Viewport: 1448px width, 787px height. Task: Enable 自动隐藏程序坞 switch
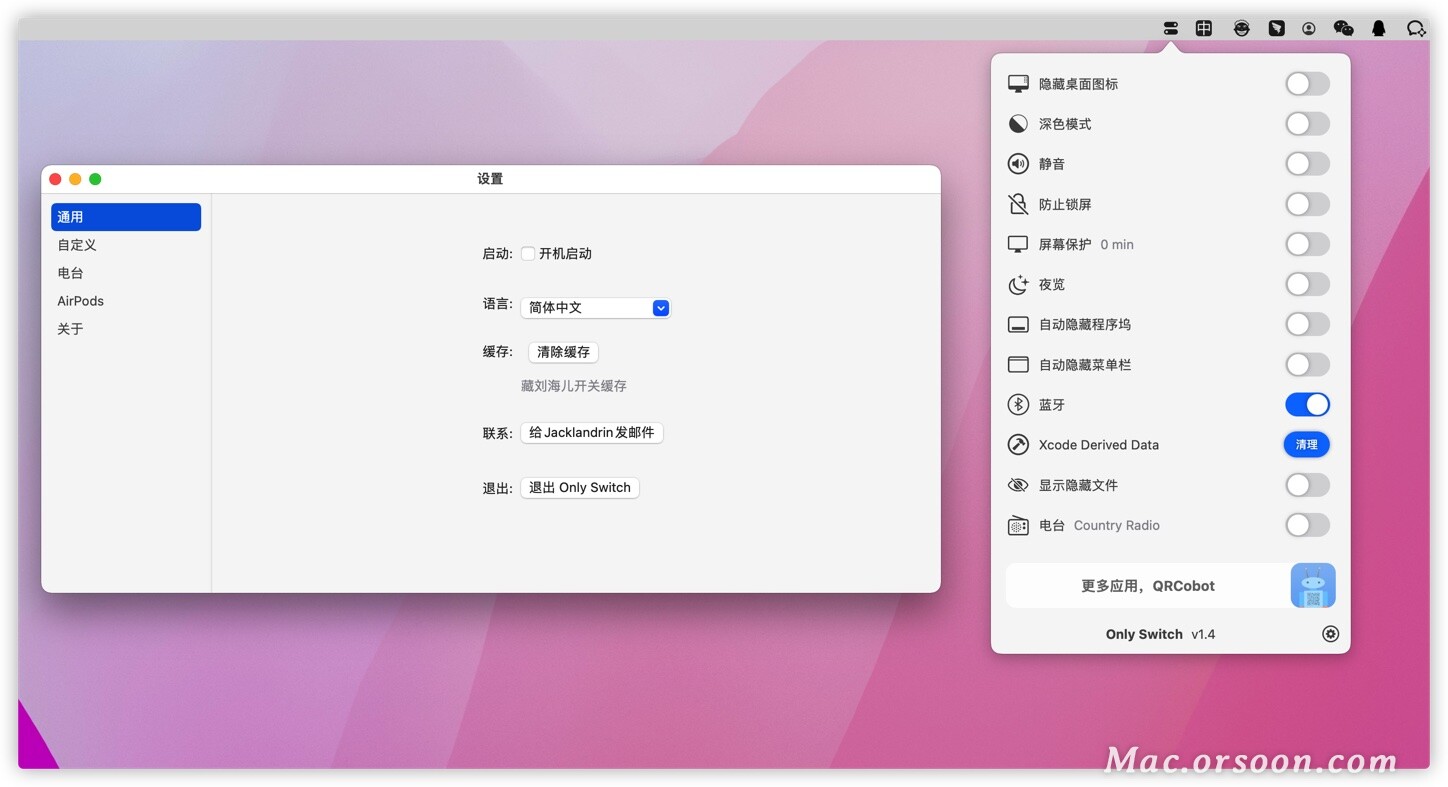(1307, 324)
